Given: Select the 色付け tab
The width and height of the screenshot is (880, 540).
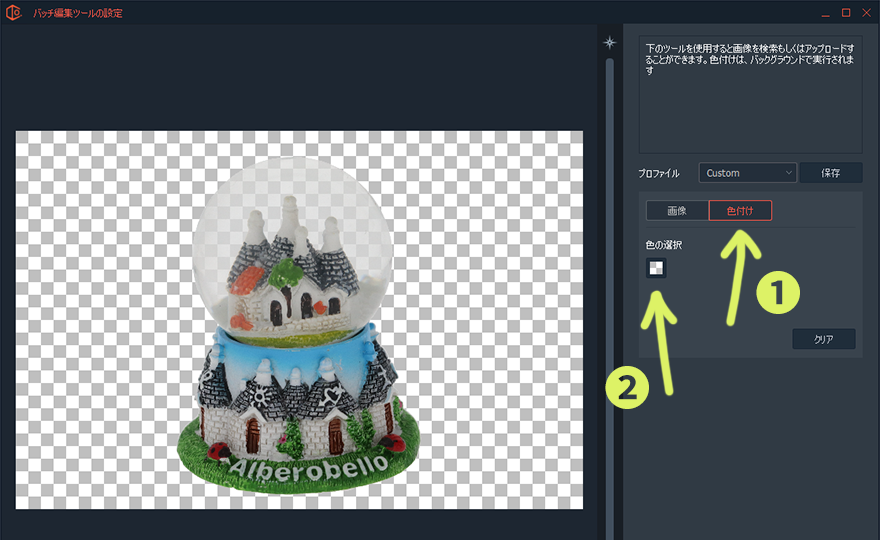Looking at the screenshot, I should [740, 211].
